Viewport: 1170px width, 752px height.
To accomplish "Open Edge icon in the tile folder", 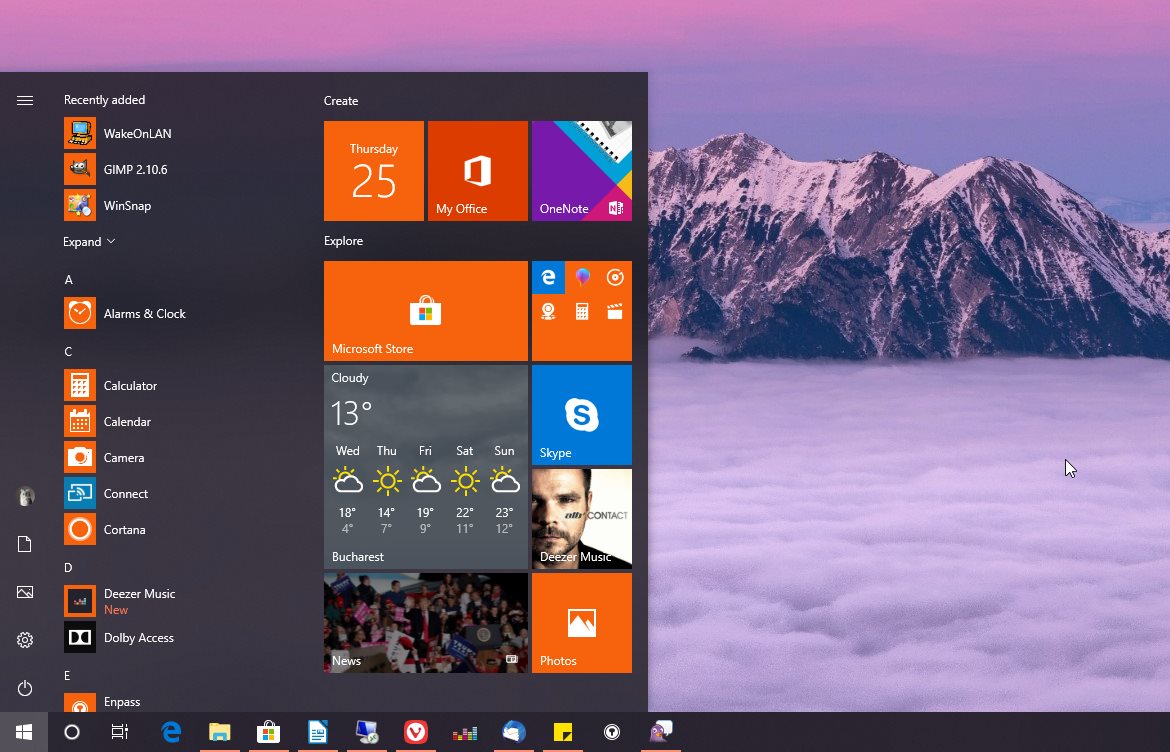I will [548, 278].
